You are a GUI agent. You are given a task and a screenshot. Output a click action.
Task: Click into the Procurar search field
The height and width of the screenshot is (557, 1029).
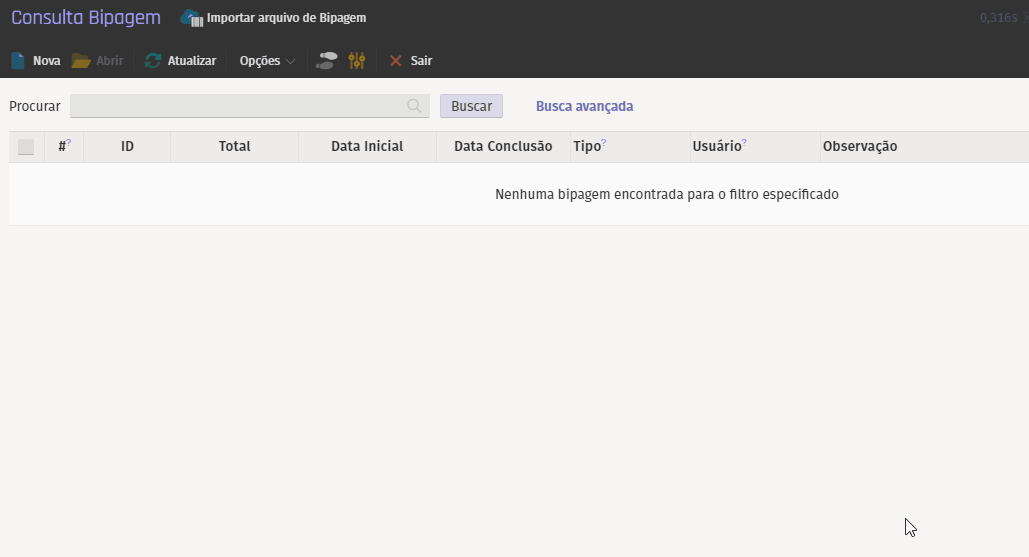click(x=237, y=106)
